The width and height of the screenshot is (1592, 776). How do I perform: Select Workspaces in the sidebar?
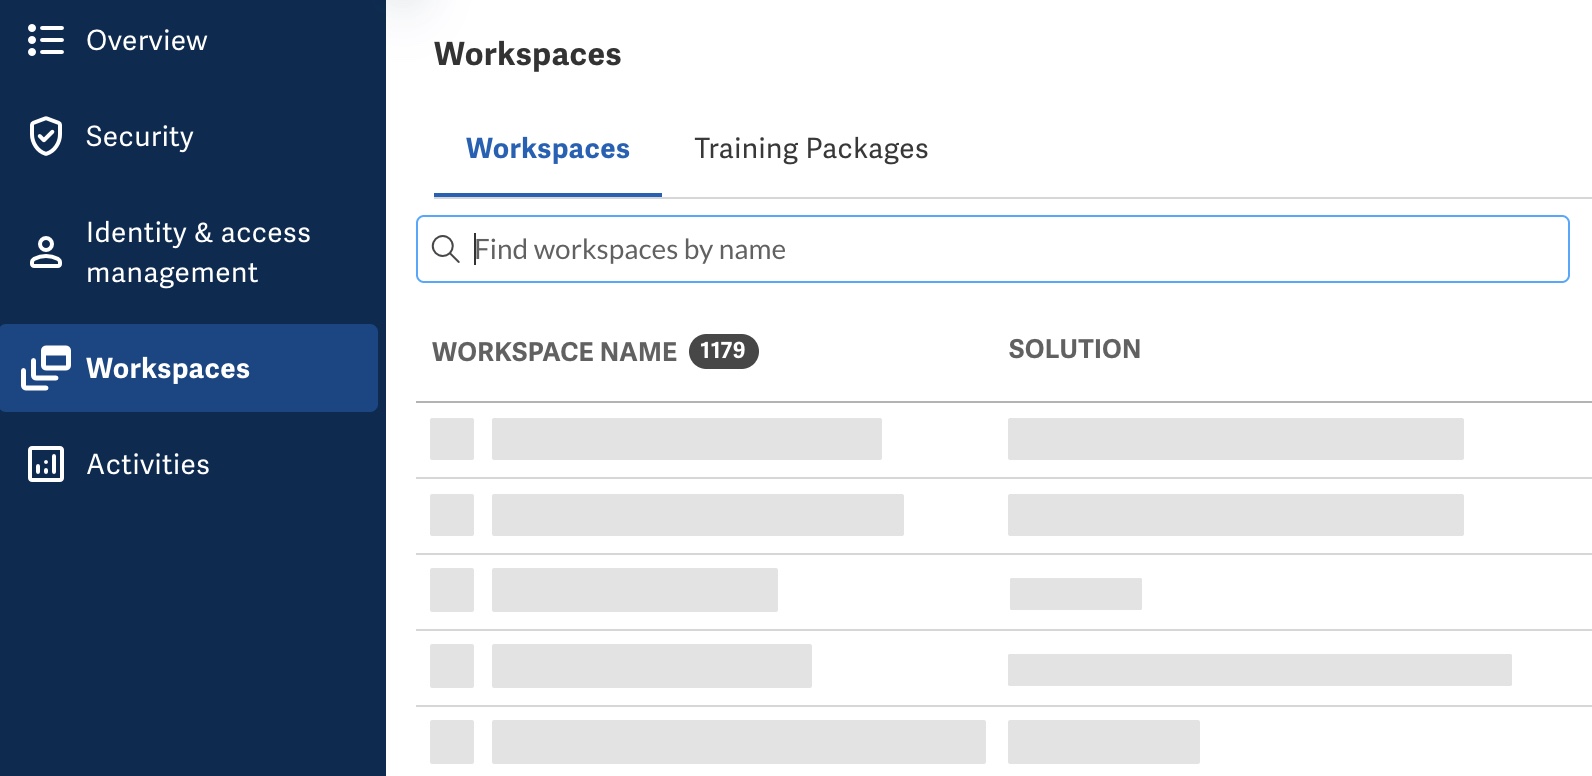coord(189,368)
